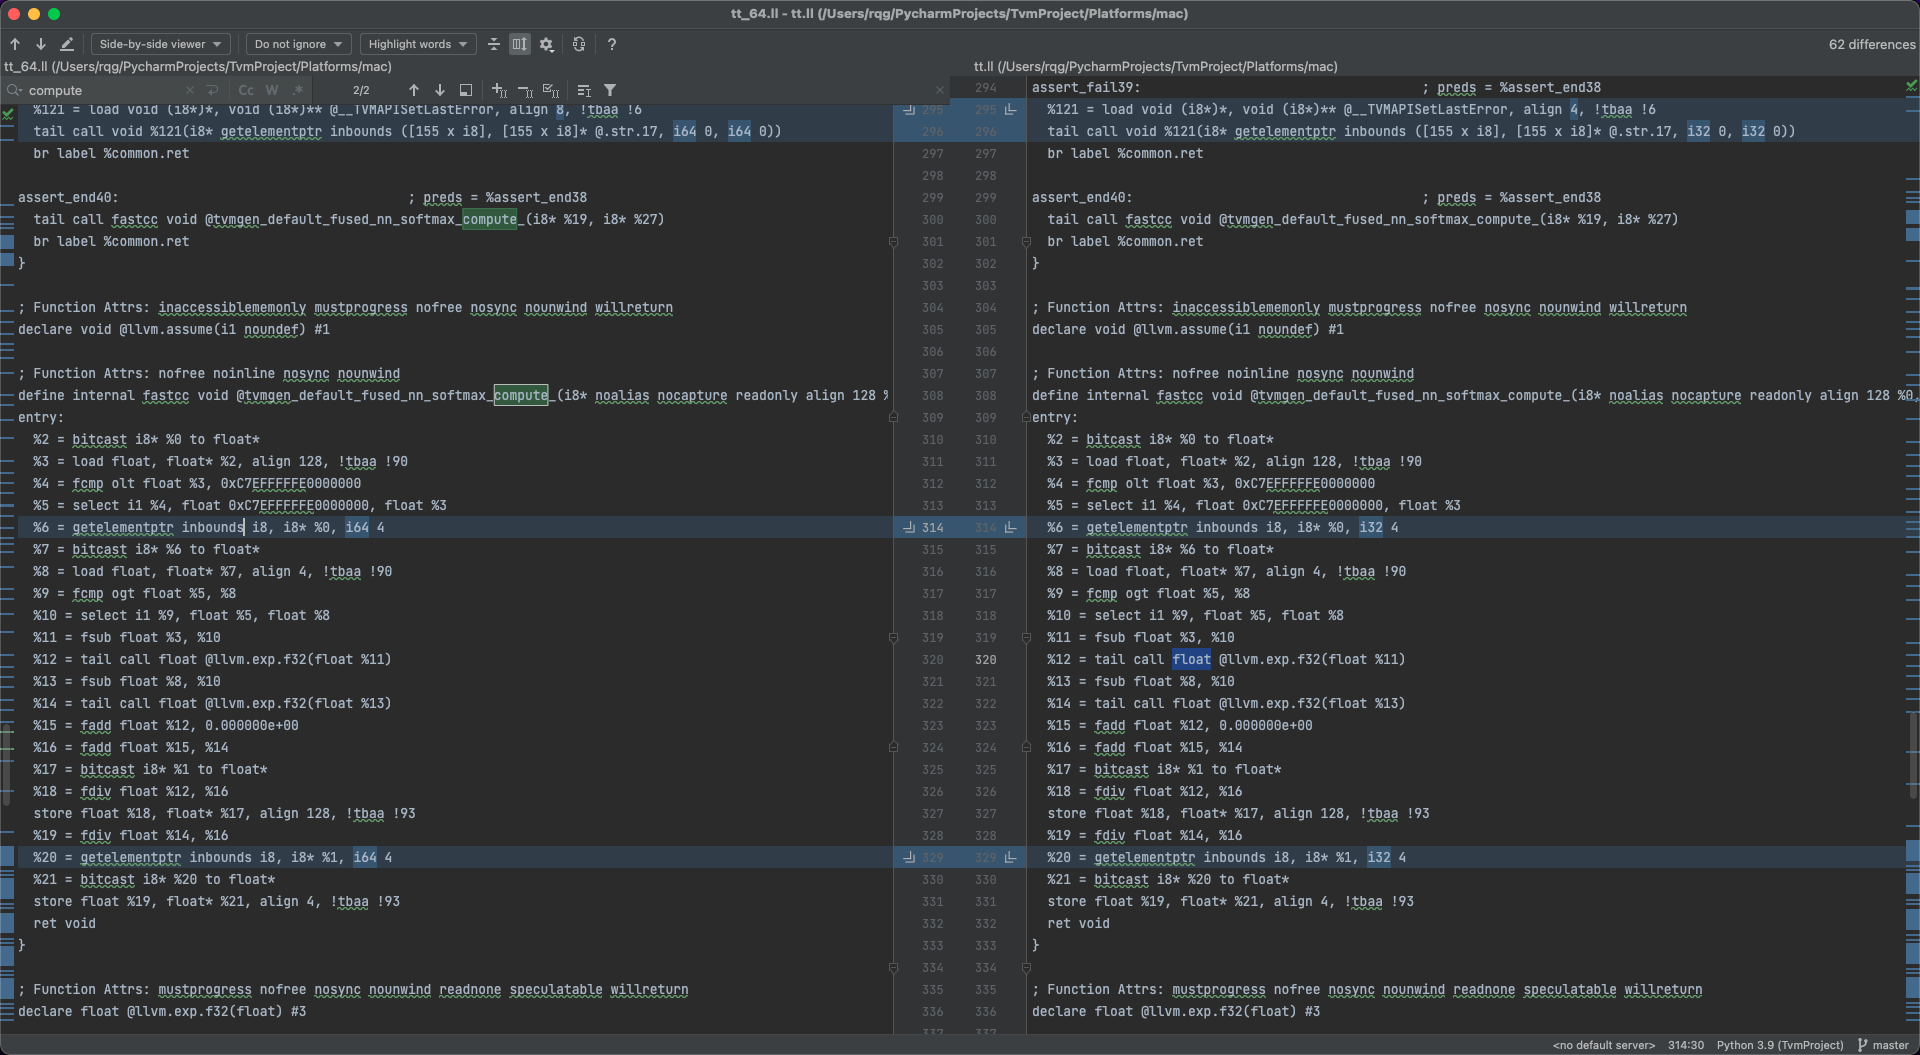Click the pencil edit source icon
The width and height of the screenshot is (1920, 1055).
(x=67, y=44)
